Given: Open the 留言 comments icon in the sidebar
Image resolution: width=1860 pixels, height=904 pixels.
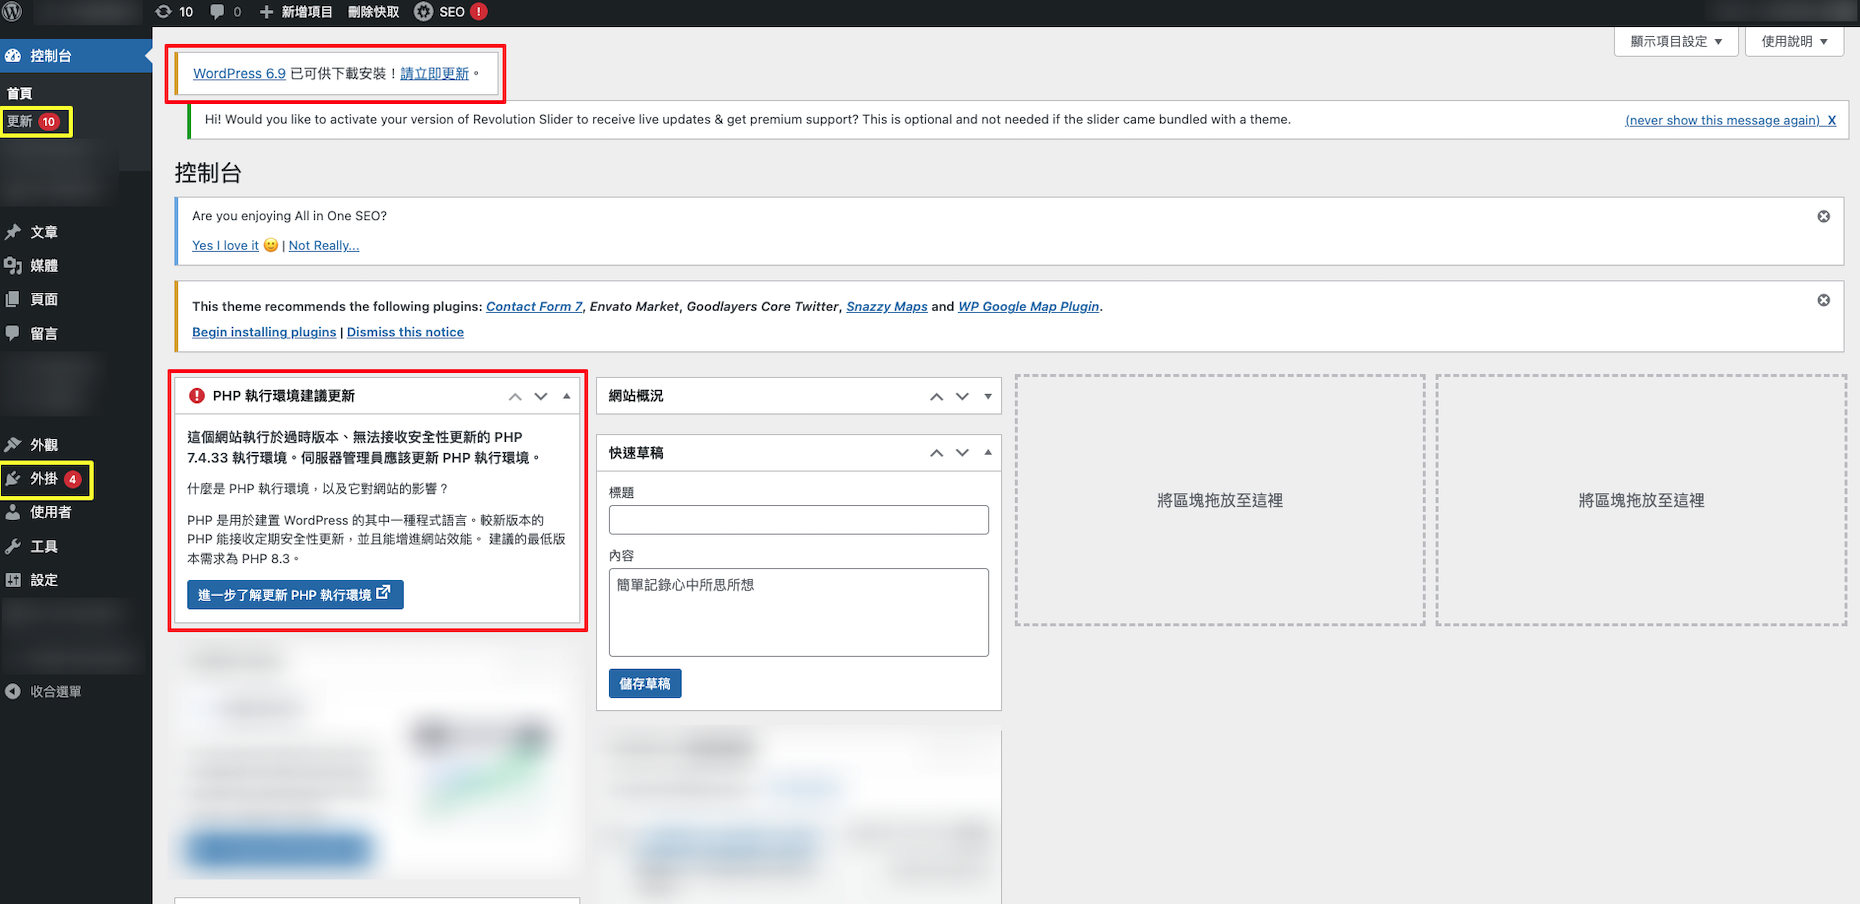Looking at the screenshot, I should [13, 334].
